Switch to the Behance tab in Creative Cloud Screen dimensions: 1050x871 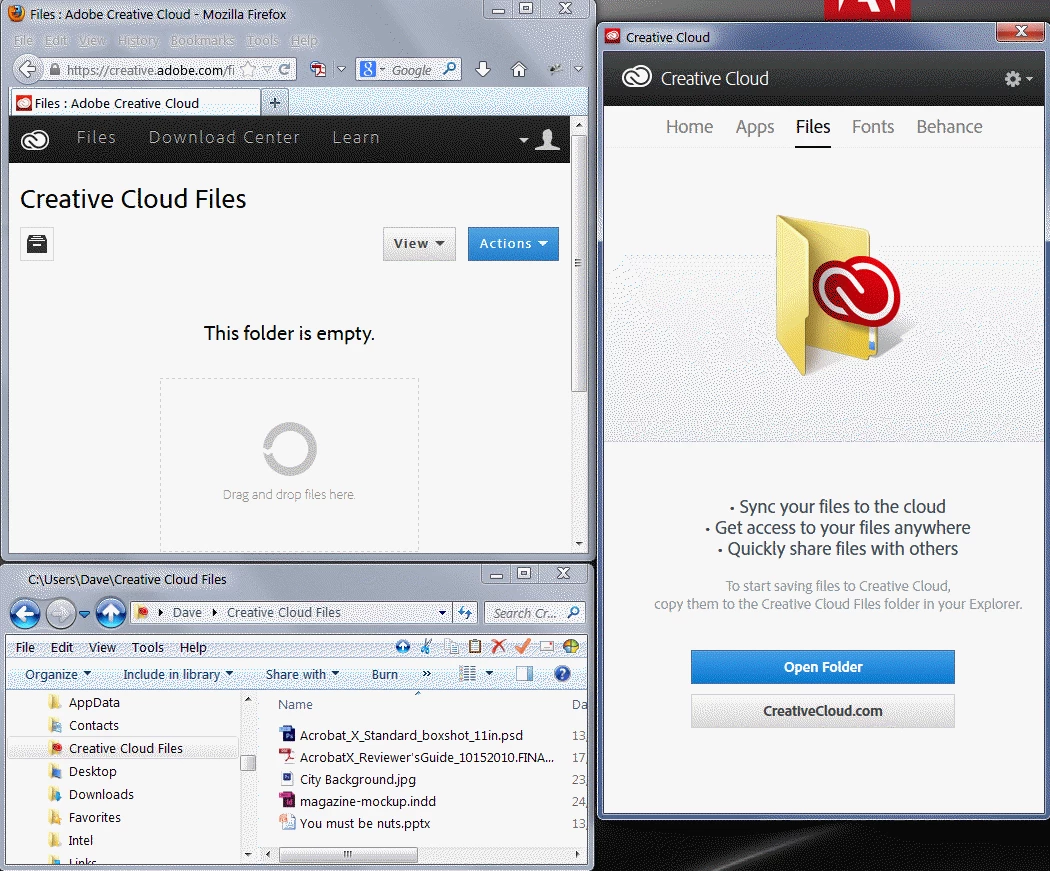[x=949, y=127]
